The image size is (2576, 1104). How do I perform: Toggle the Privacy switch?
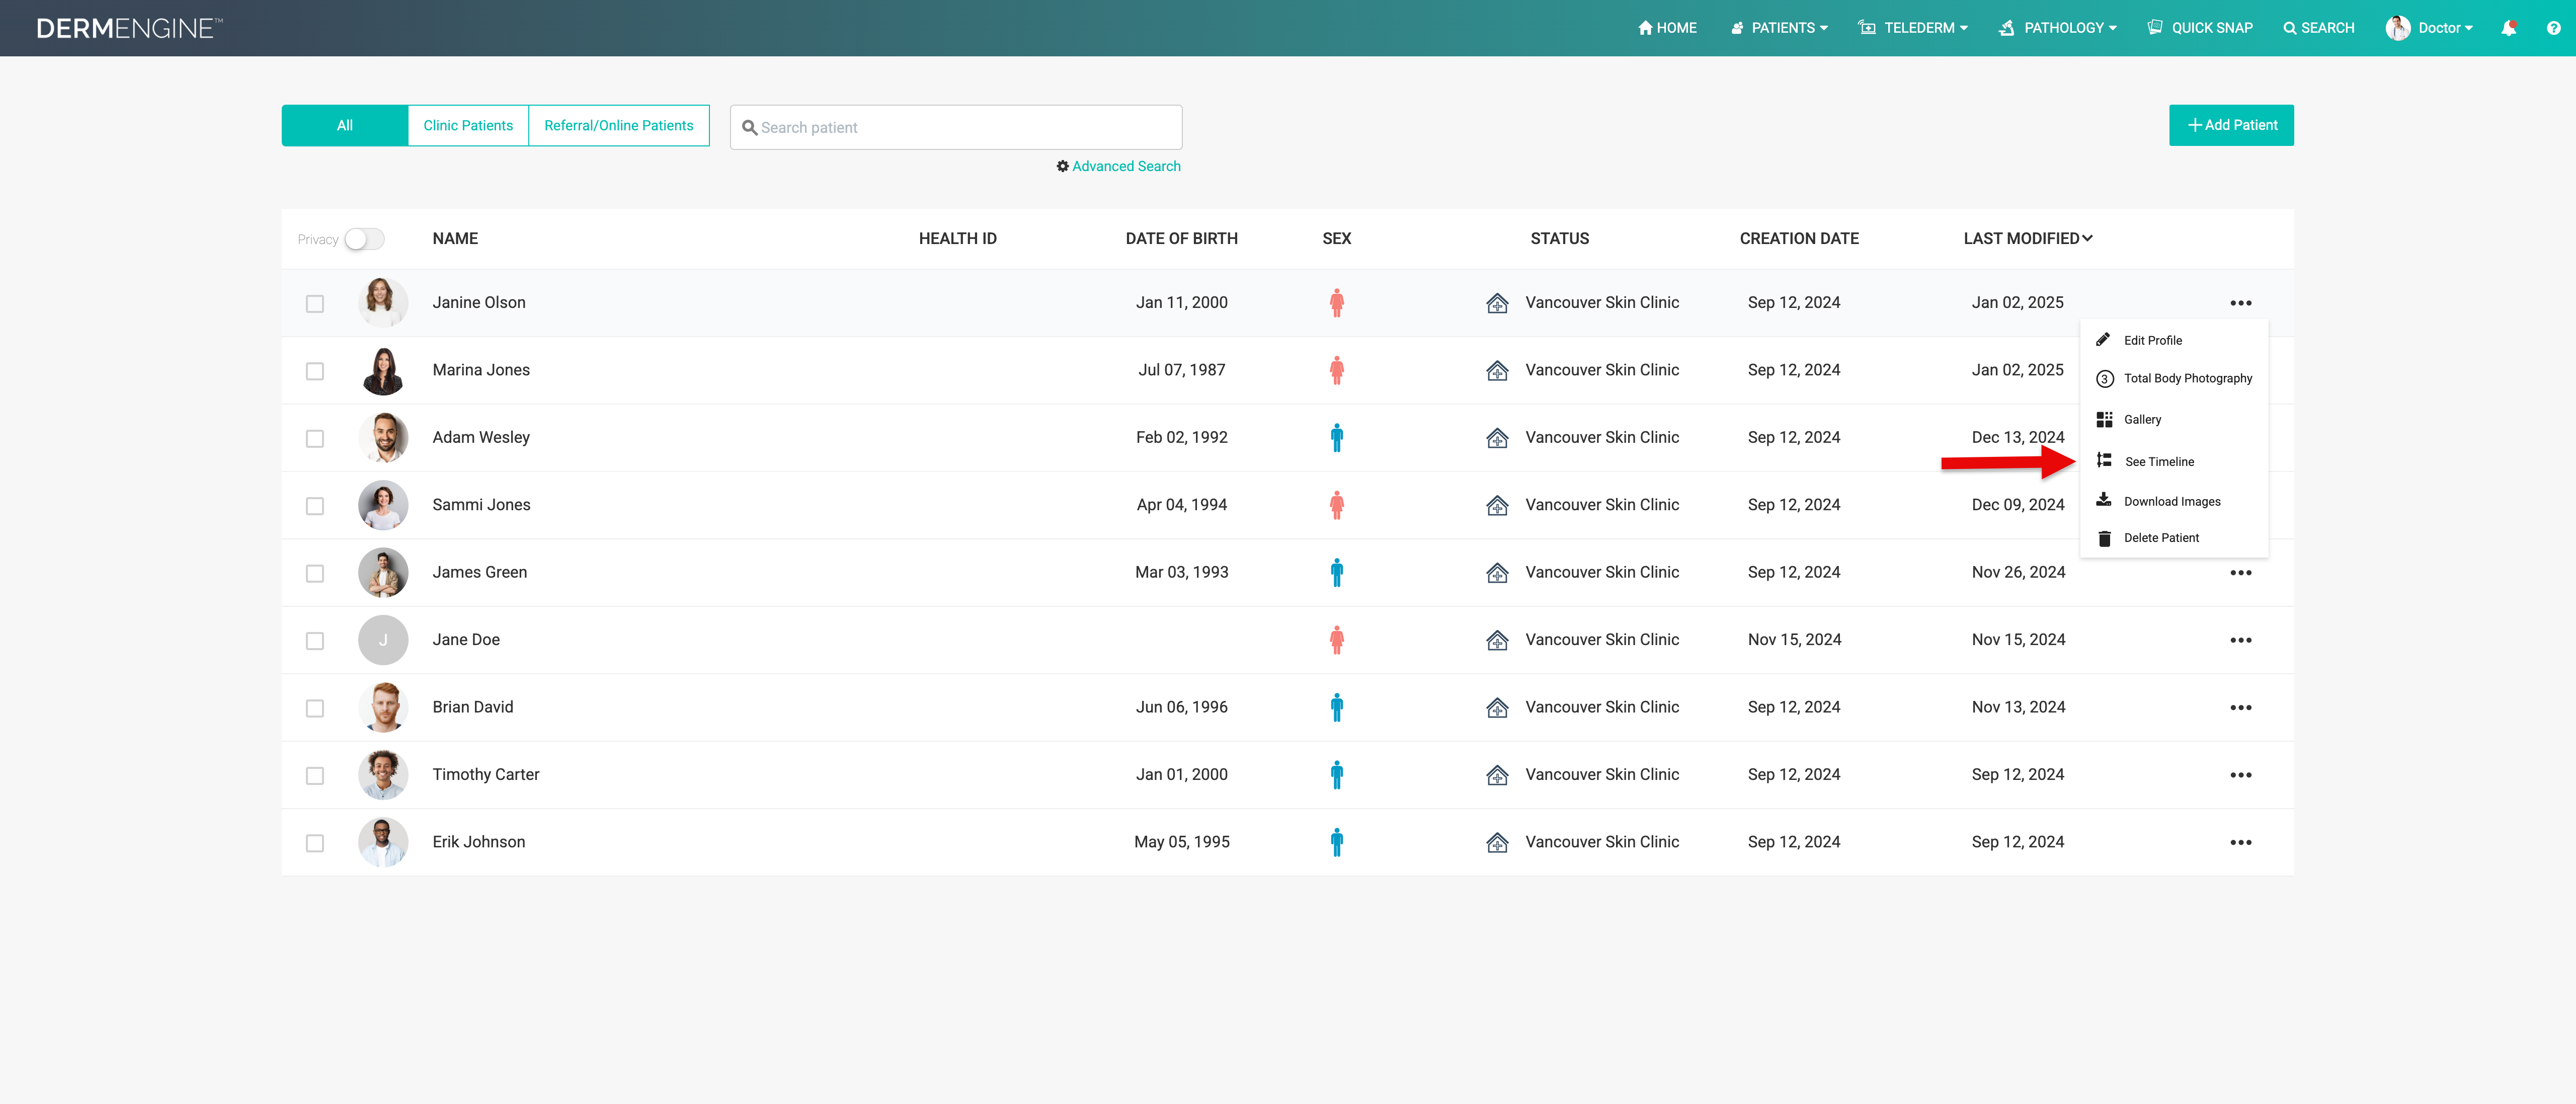point(364,239)
